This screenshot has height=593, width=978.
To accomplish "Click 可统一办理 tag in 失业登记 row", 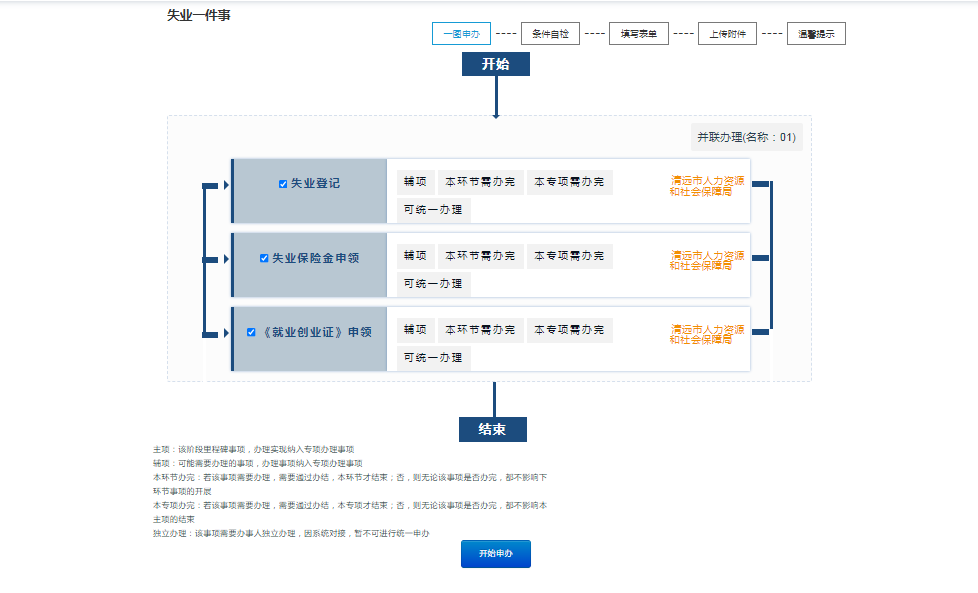I will click(x=433, y=210).
